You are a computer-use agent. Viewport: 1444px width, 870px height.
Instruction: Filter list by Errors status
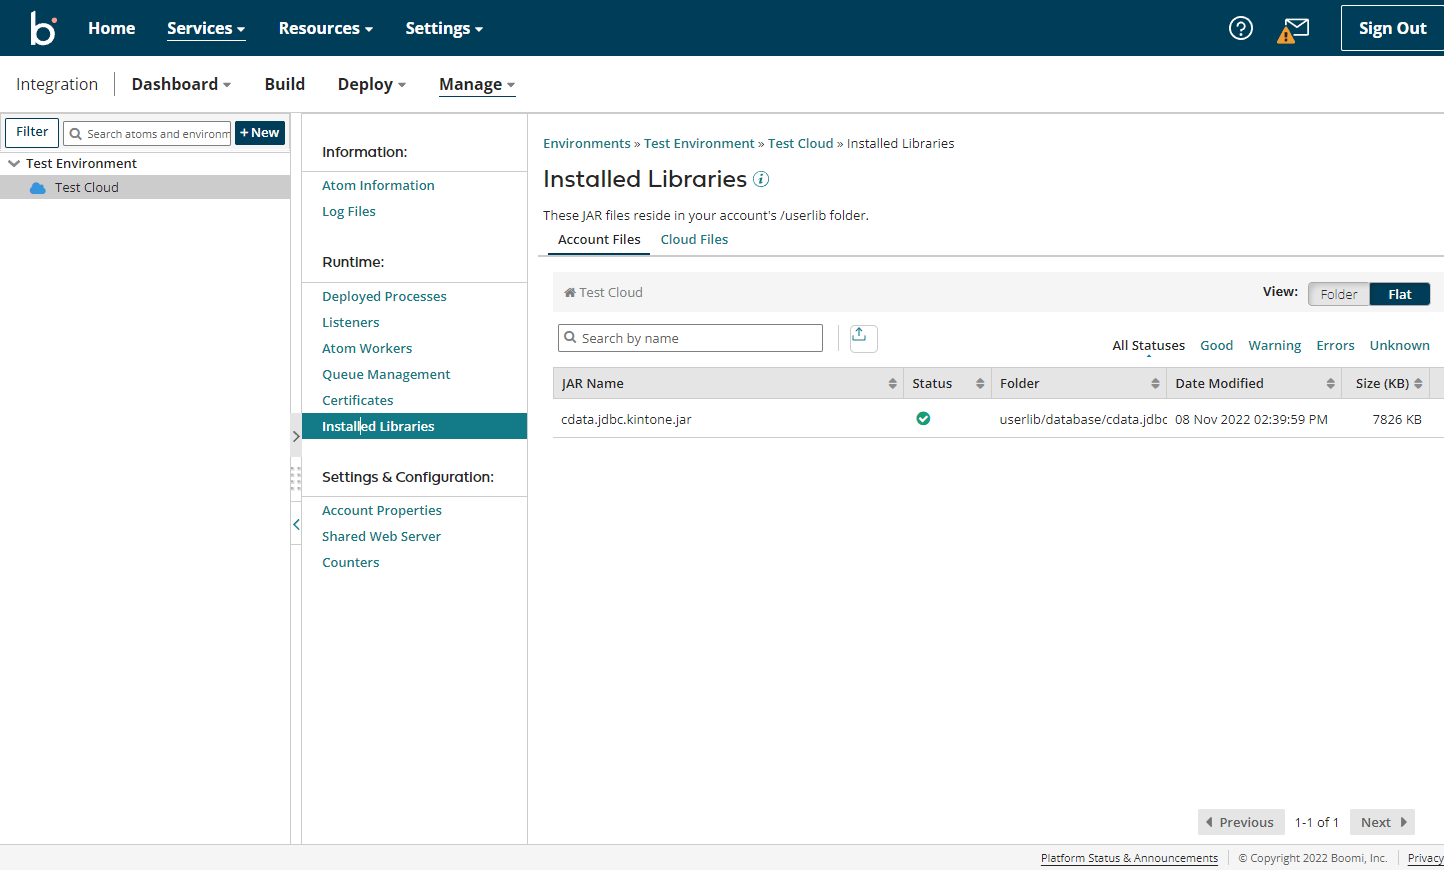[1336, 346]
